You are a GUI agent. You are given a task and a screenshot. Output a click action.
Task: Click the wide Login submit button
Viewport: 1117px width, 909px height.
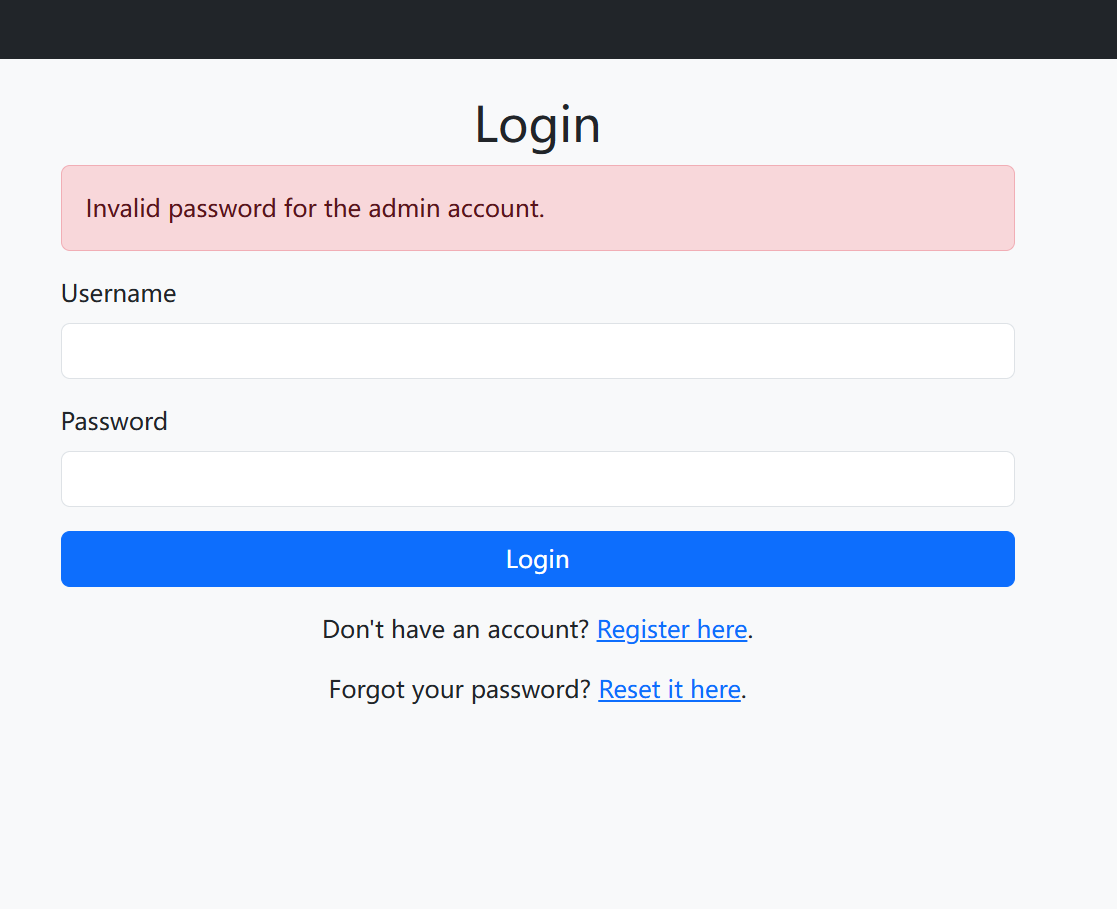pos(538,559)
